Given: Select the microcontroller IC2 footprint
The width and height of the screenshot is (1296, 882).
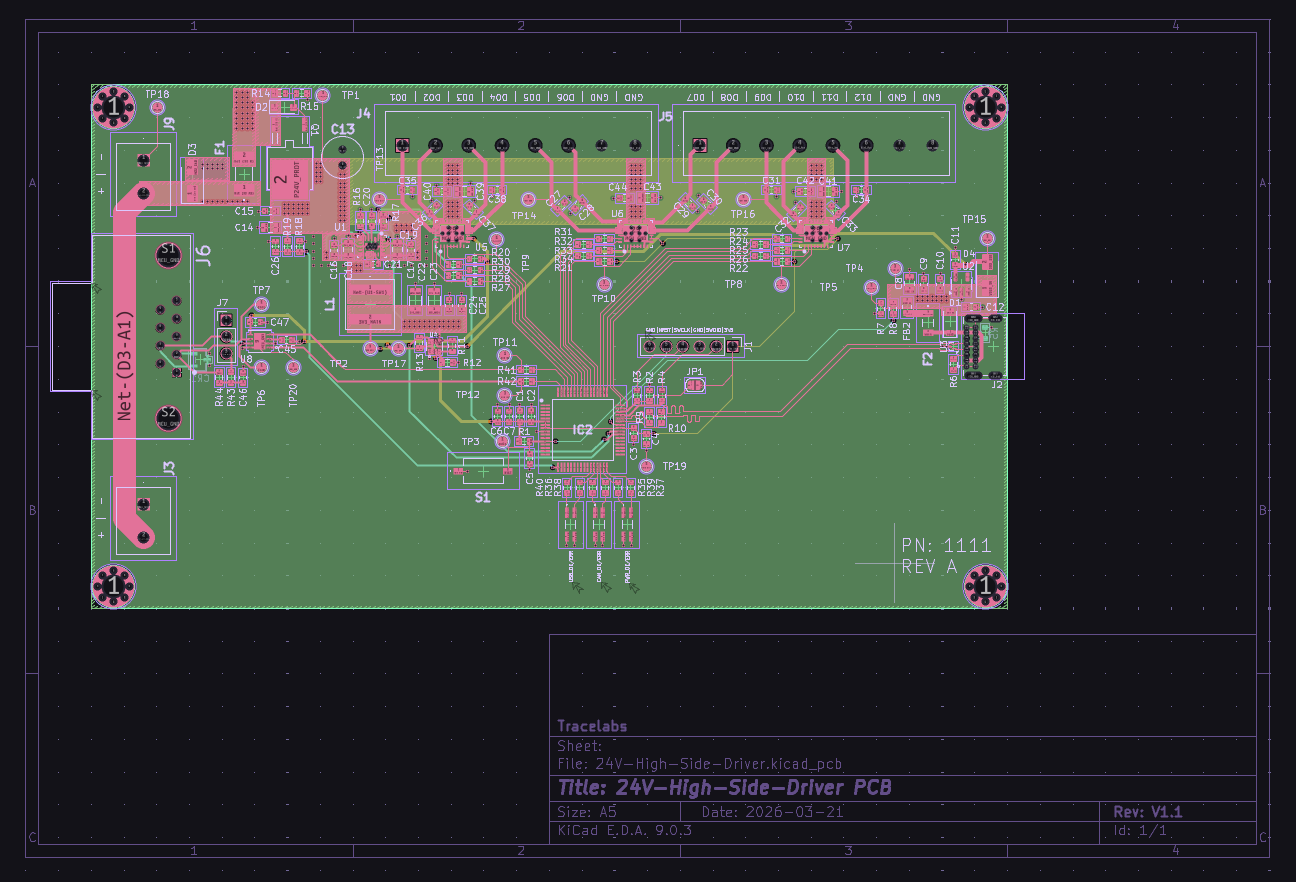Looking at the screenshot, I should pos(582,428).
